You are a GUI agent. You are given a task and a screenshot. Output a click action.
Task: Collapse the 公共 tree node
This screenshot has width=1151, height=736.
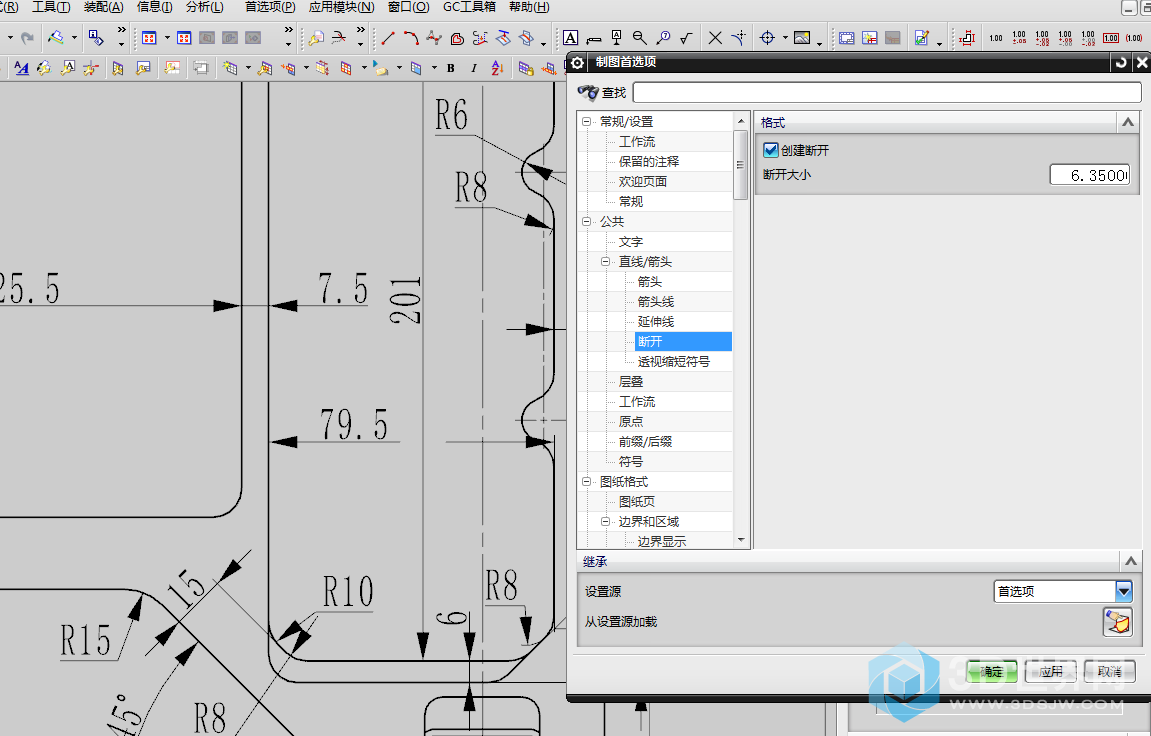tap(586, 222)
